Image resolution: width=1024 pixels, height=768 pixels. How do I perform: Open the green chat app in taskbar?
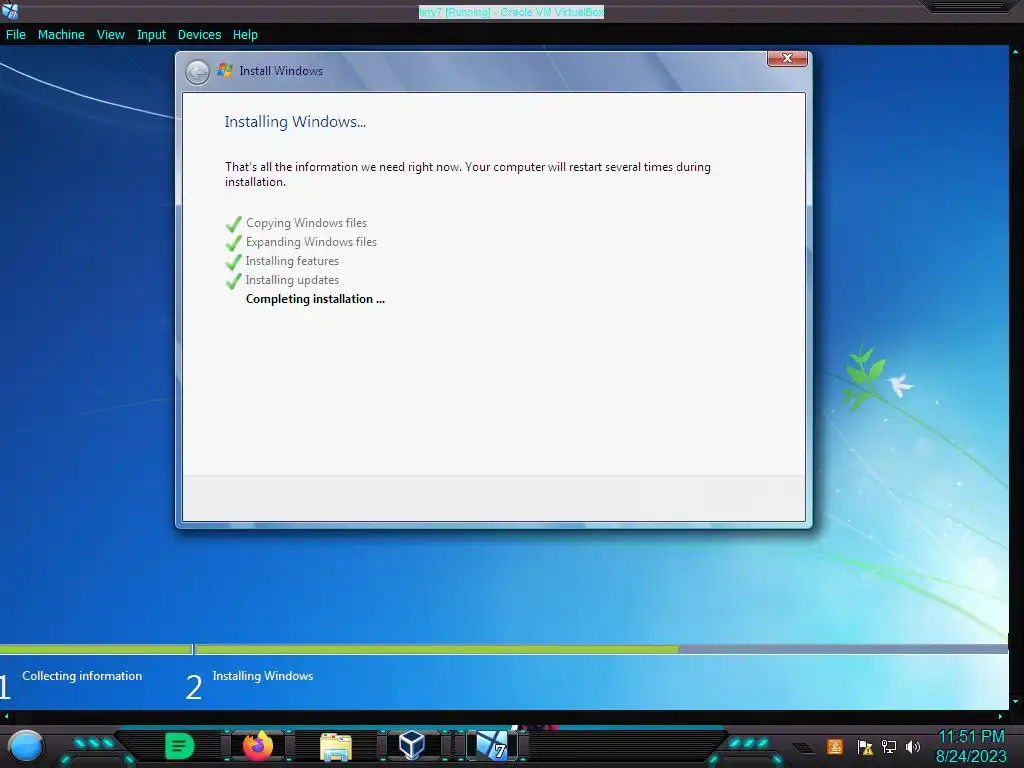179,746
